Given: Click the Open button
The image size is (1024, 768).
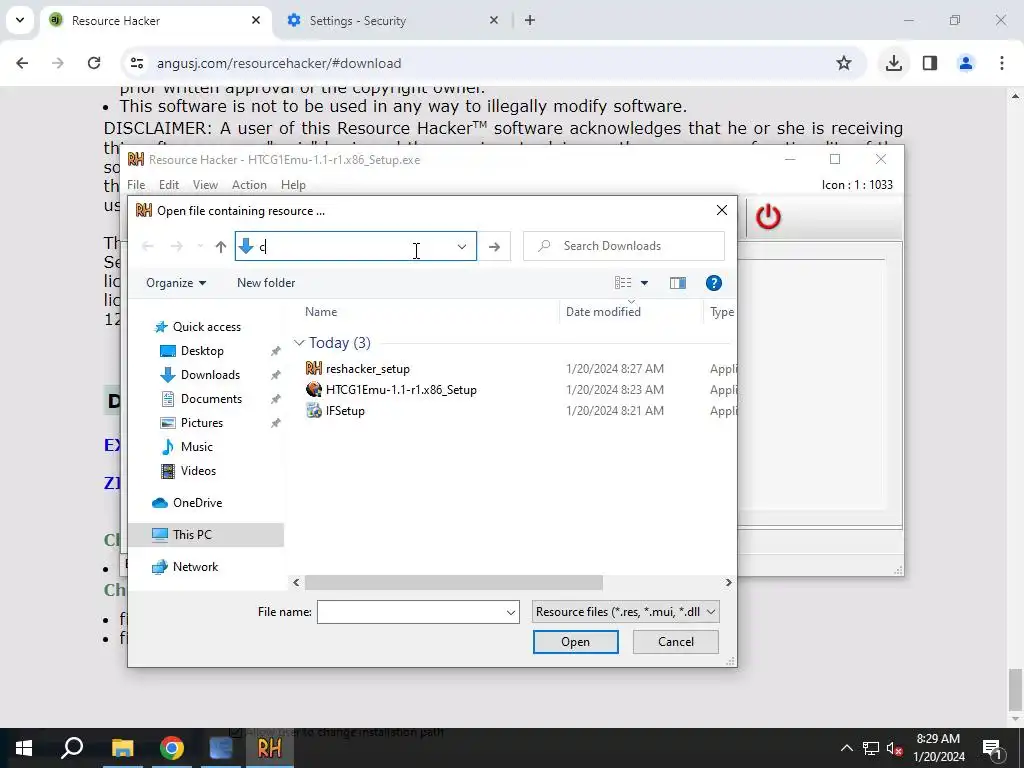Looking at the screenshot, I should 575,642.
